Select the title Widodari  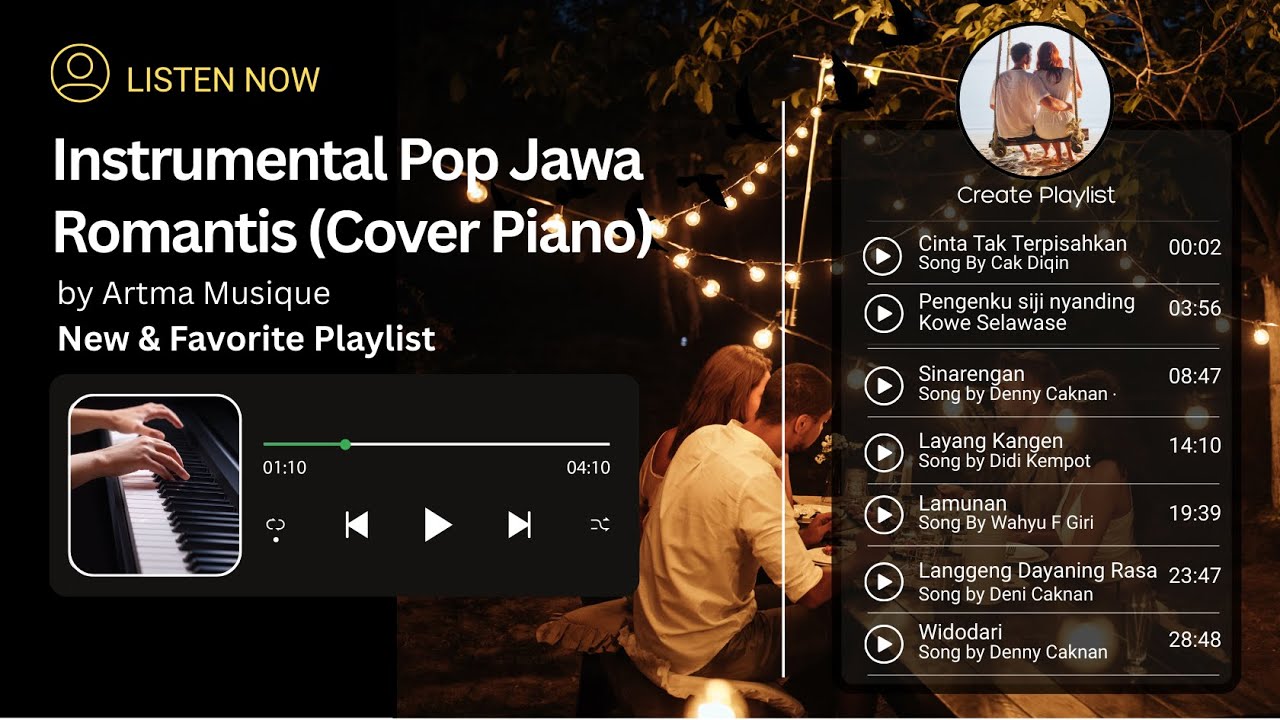pyautogui.click(x=960, y=632)
